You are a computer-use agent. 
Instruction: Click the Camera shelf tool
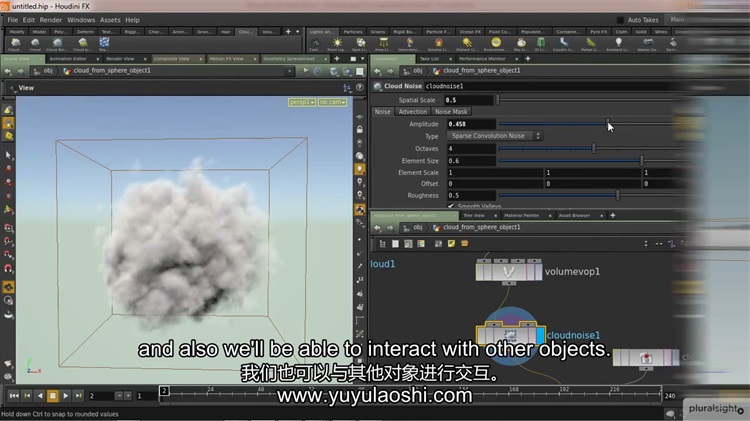(315, 43)
